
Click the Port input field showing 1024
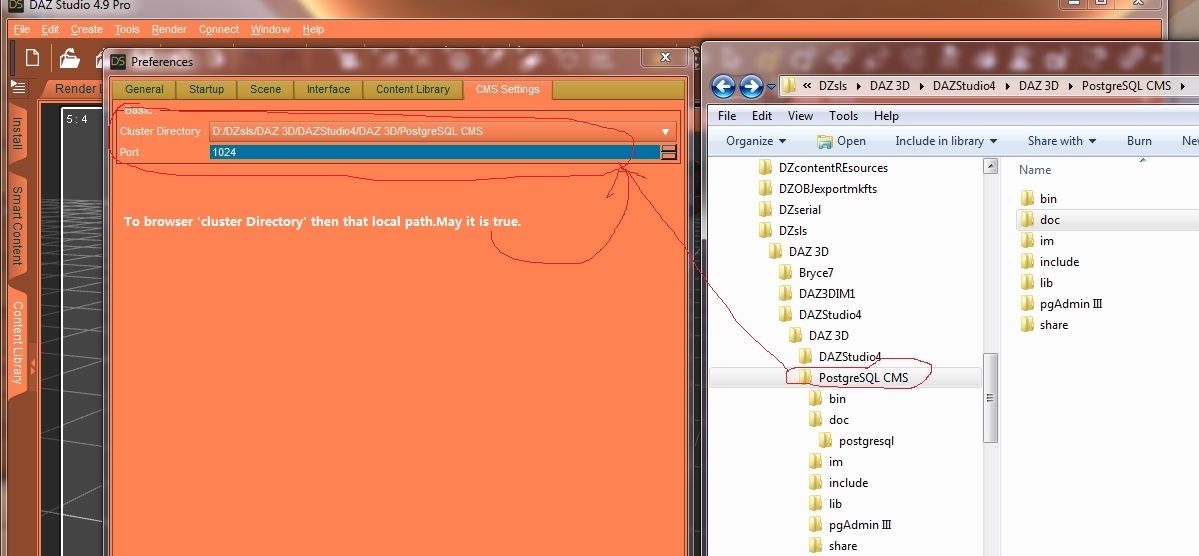(x=434, y=152)
